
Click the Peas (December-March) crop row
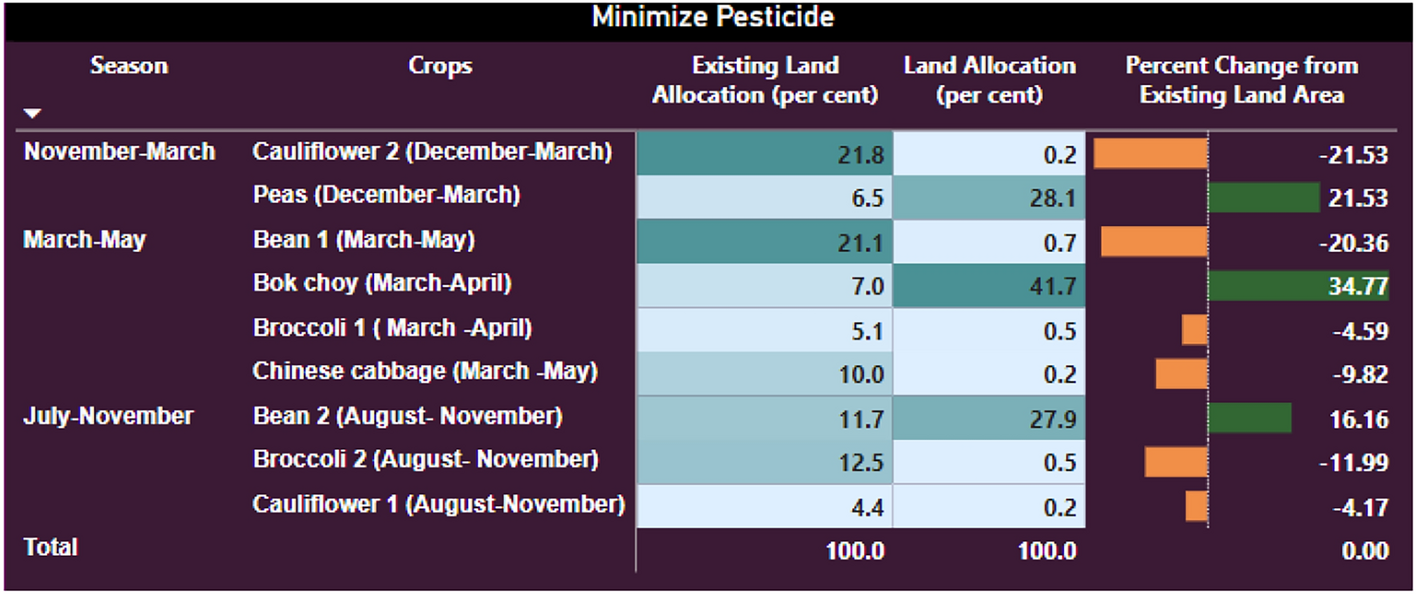click(x=386, y=195)
